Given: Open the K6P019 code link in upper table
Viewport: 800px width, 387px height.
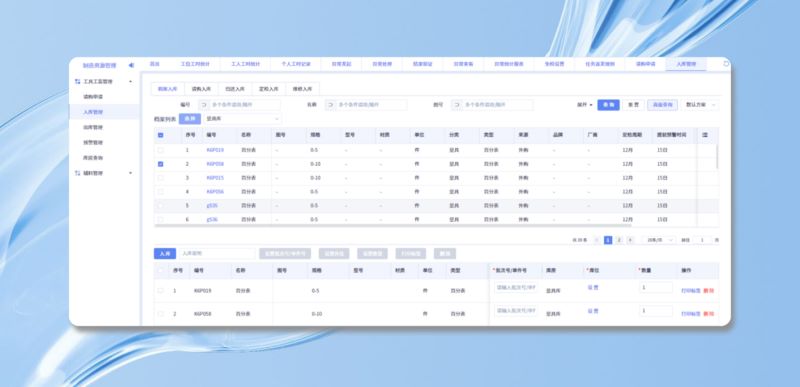Looking at the screenshot, I should point(215,150).
